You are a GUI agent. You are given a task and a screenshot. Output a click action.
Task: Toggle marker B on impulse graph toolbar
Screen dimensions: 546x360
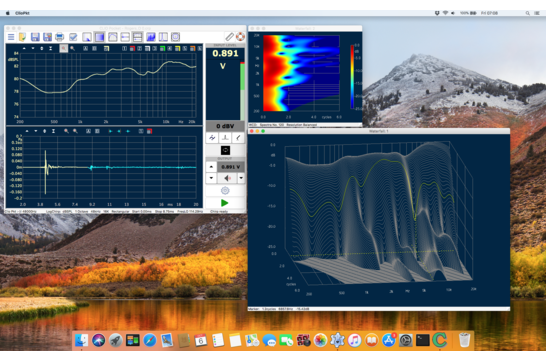(x=97, y=131)
